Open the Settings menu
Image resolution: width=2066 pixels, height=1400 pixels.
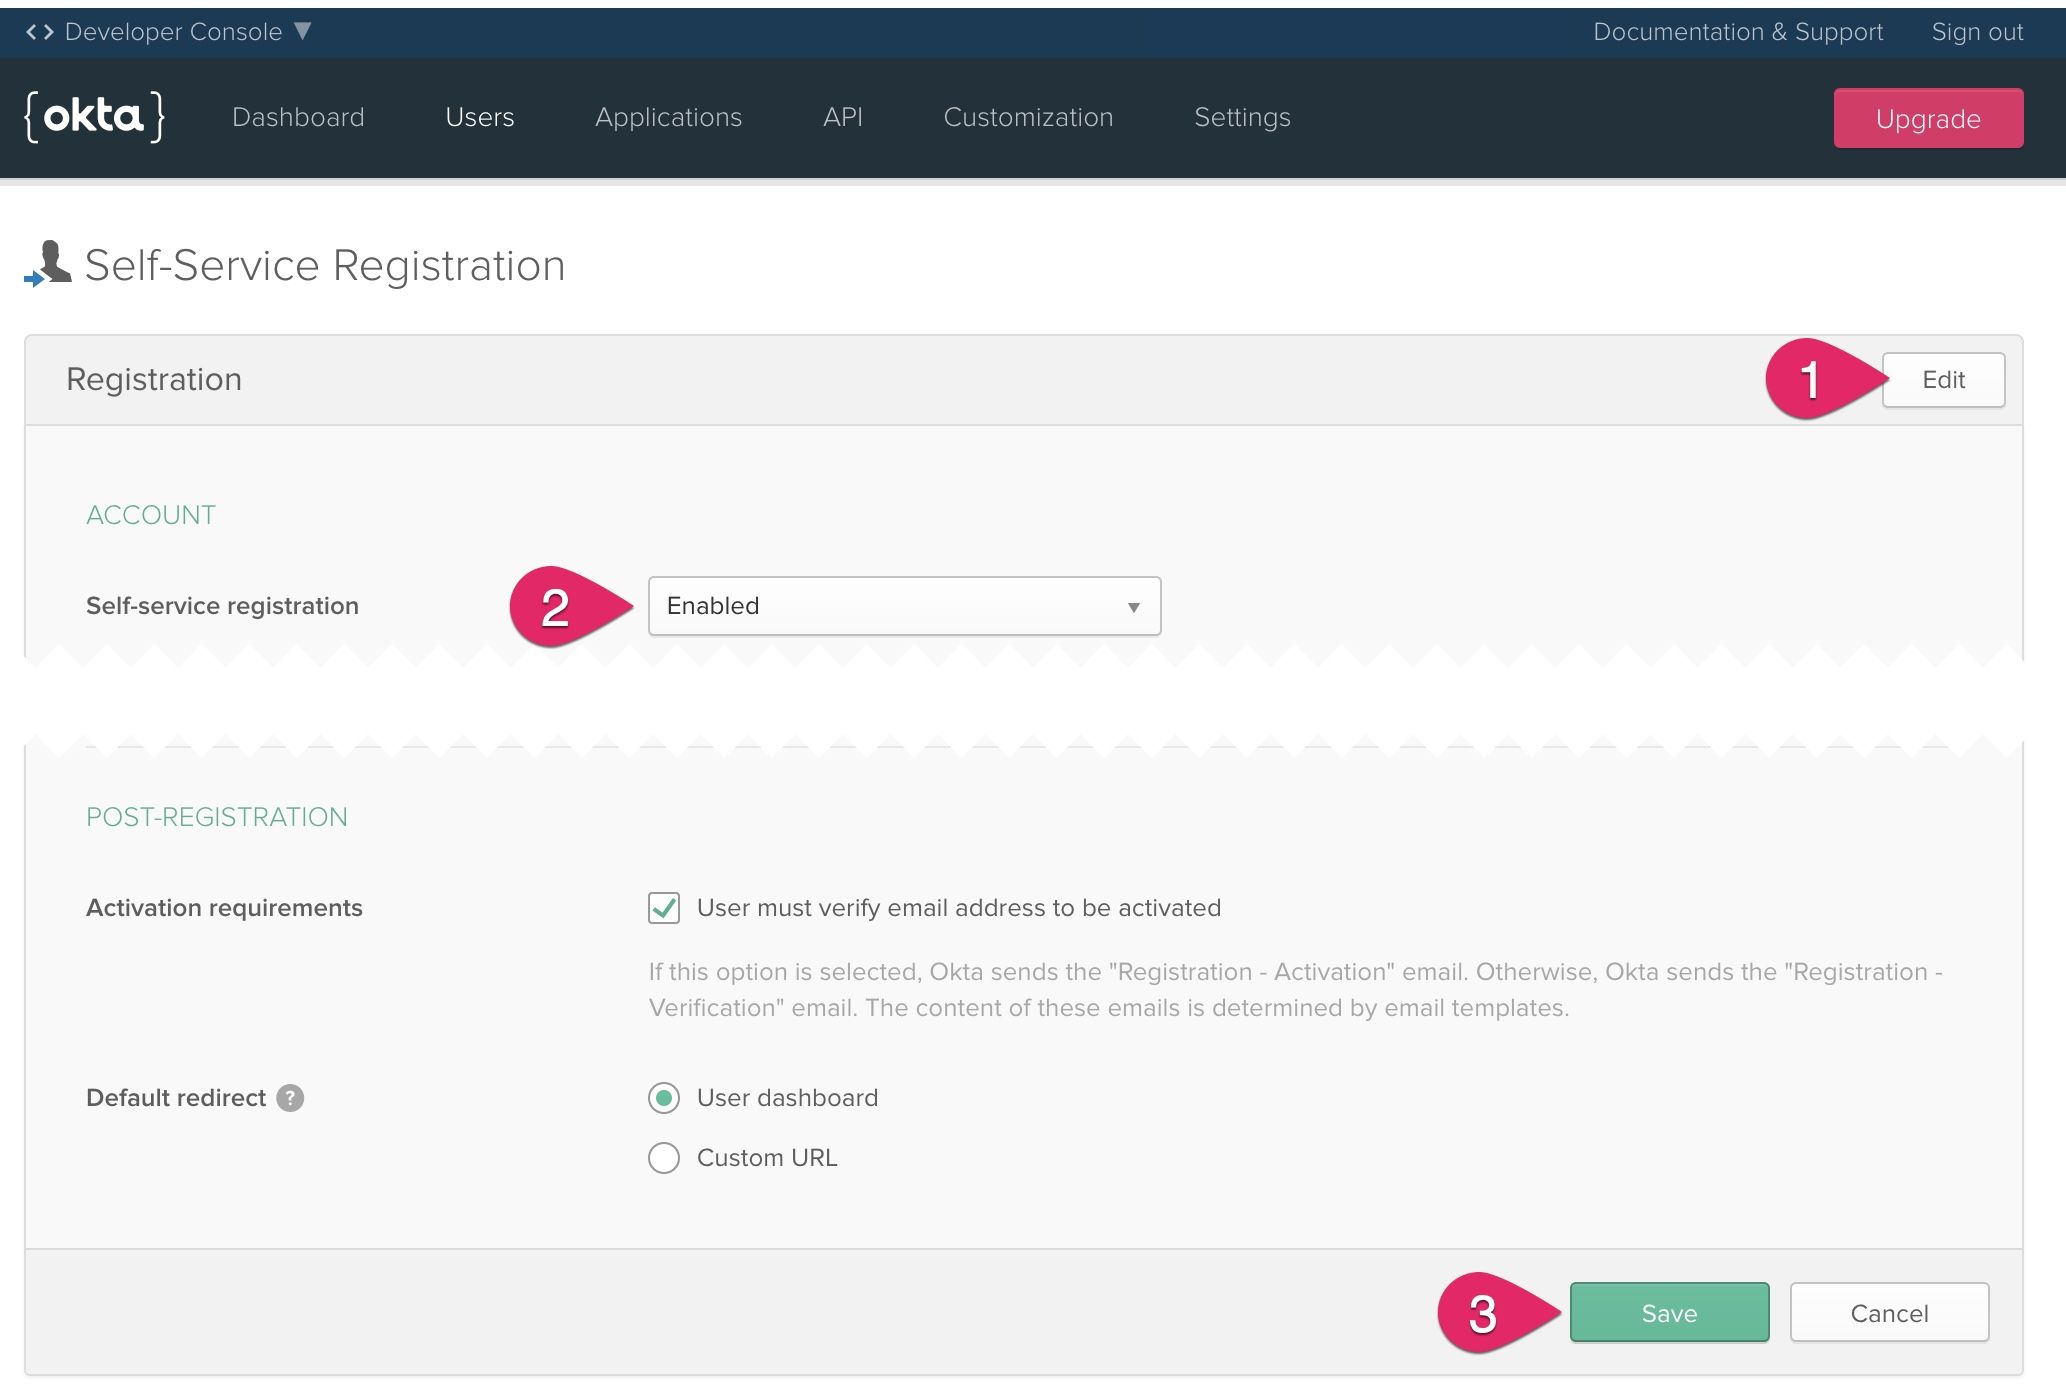click(x=1243, y=117)
